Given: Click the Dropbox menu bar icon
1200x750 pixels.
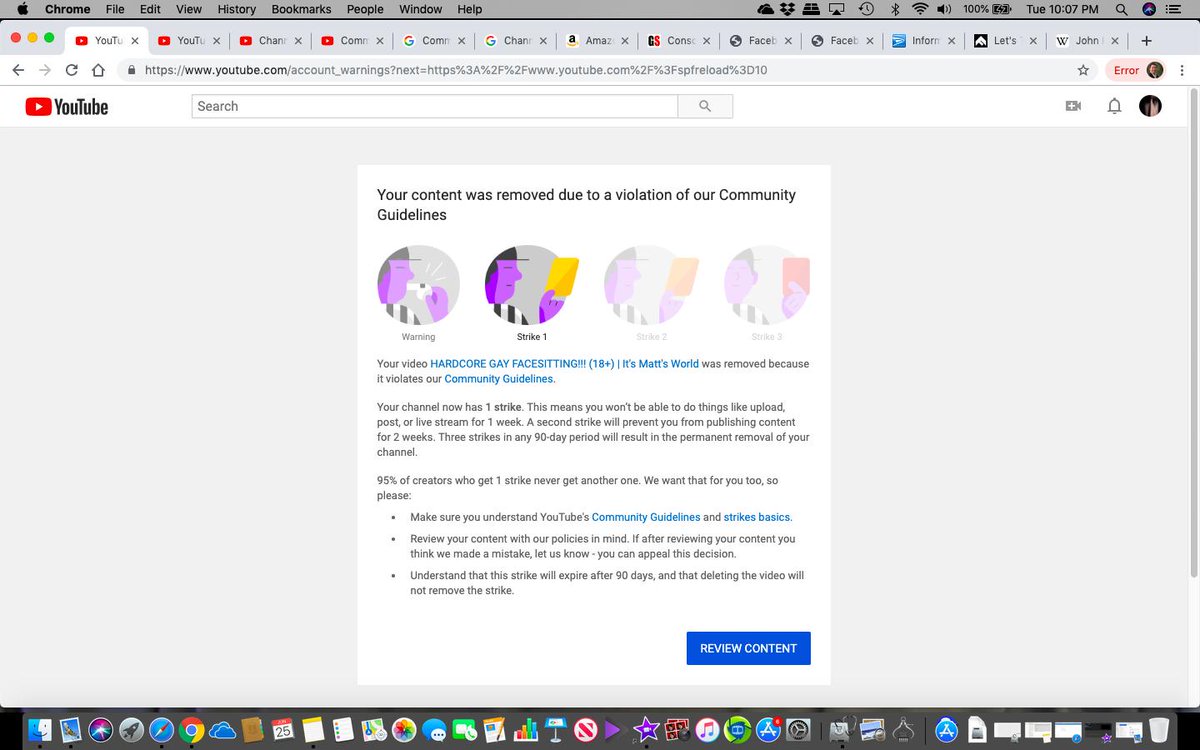Looking at the screenshot, I should tap(789, 9).
